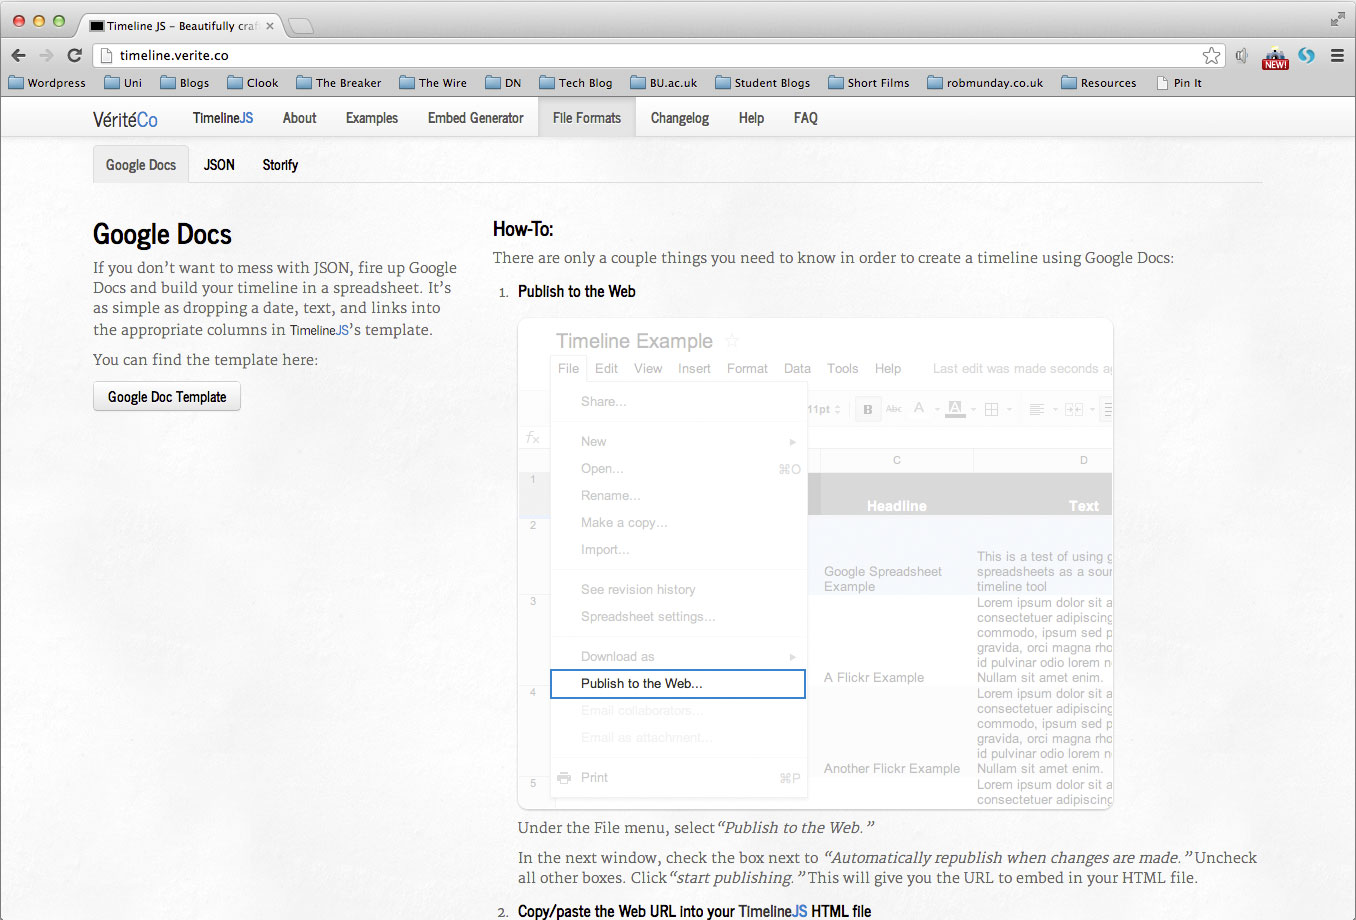
Task: Click the Google Doc Template button
Action: [x=167, y=397]
